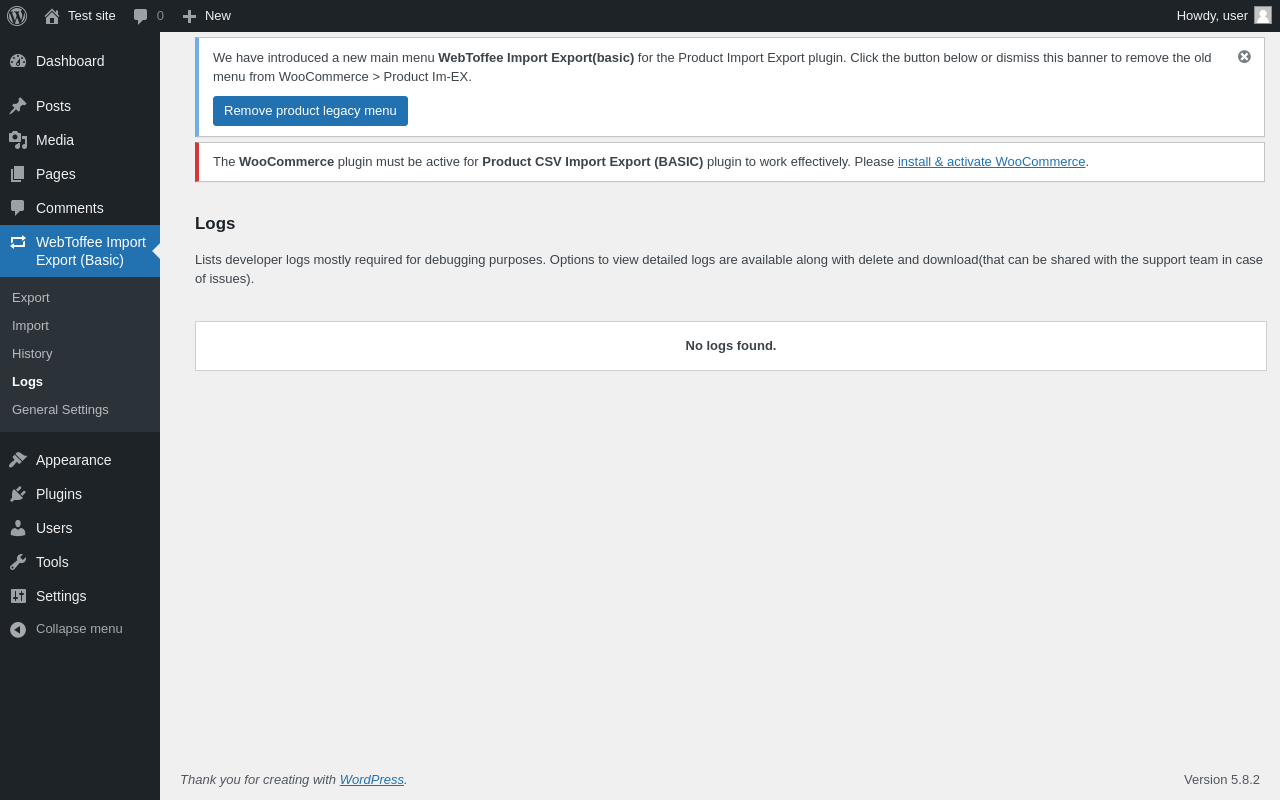The width and height of the screenshot is (1280, 800).
Task: Click Remove product legacy menu button
Action: pyautogui.click(x=310, y=111)
